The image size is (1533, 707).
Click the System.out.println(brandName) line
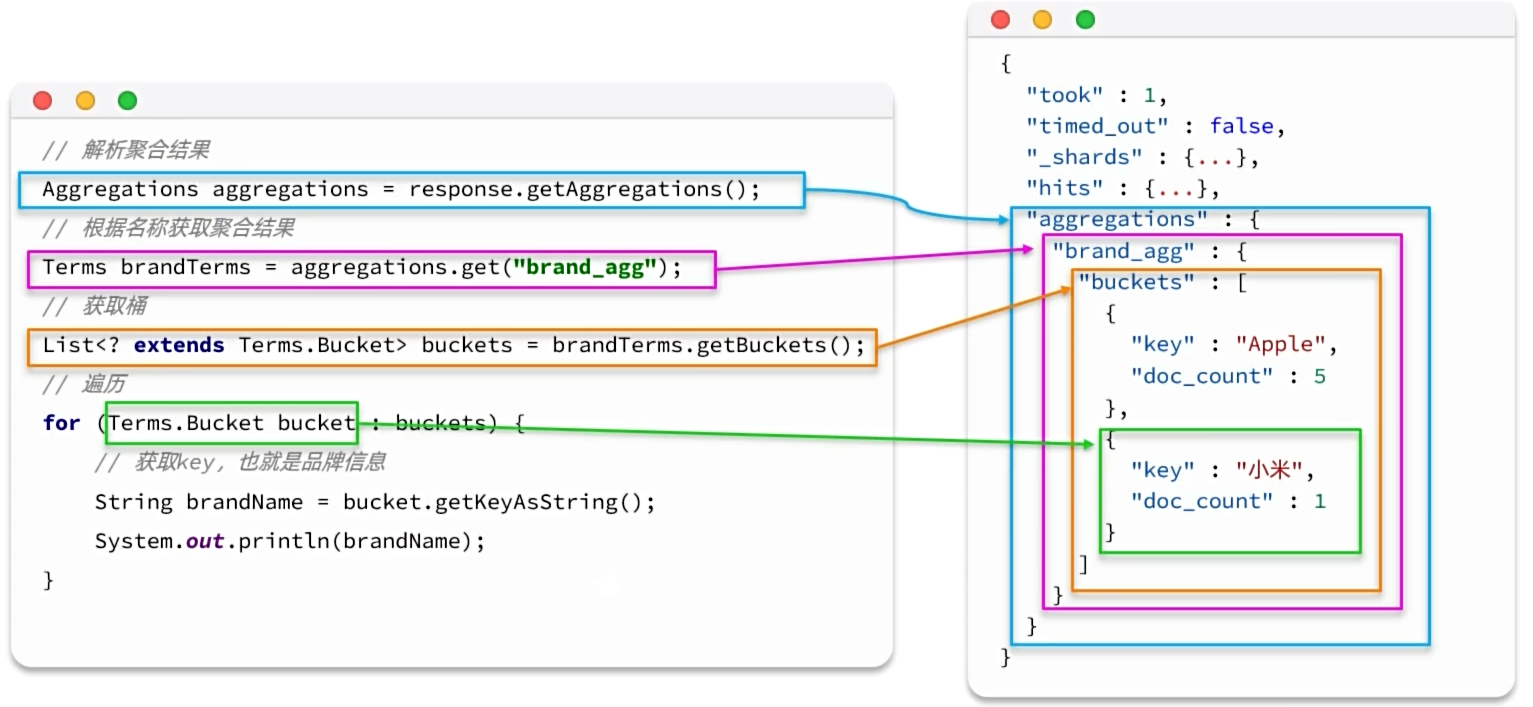289,541
